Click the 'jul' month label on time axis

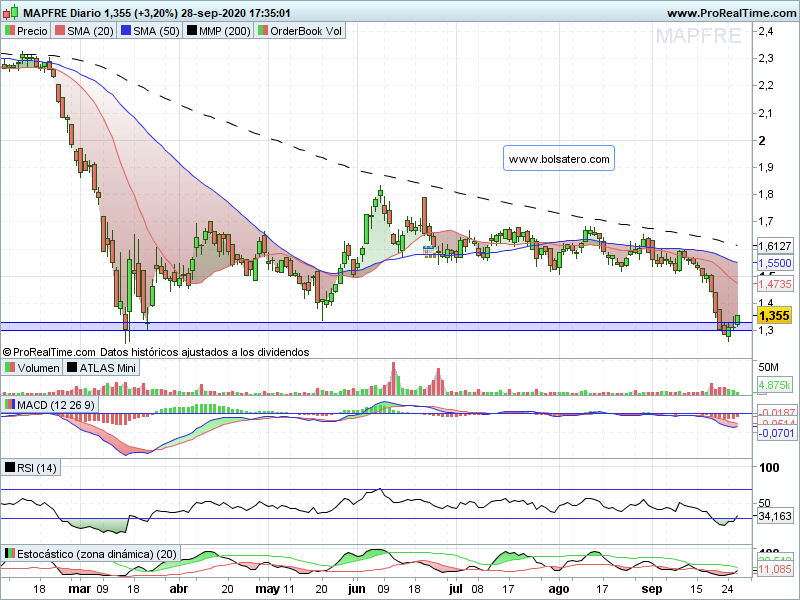tap(456, 589)
